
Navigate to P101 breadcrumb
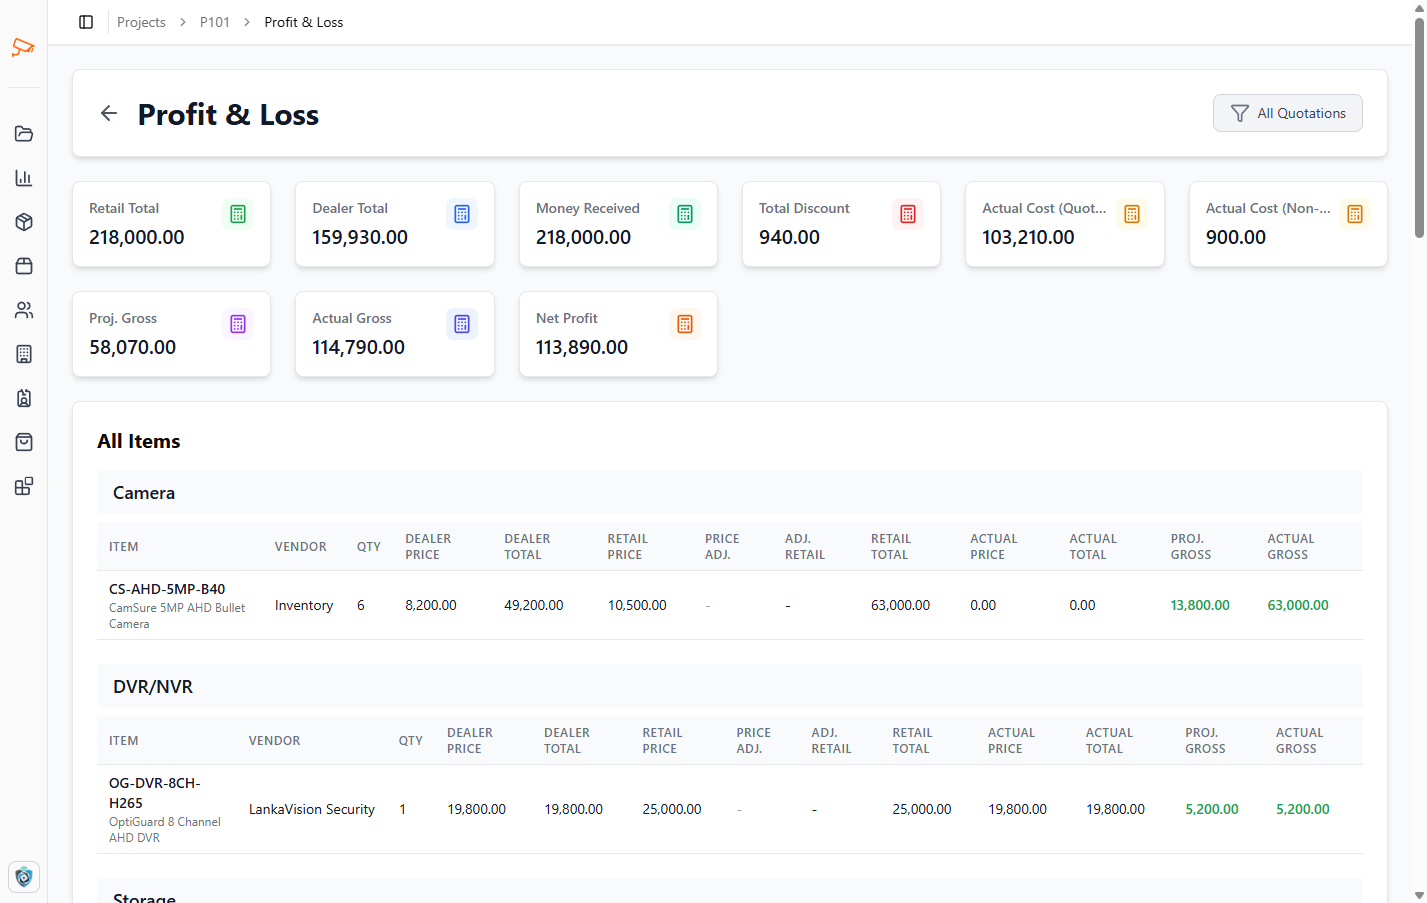(215, 22)
